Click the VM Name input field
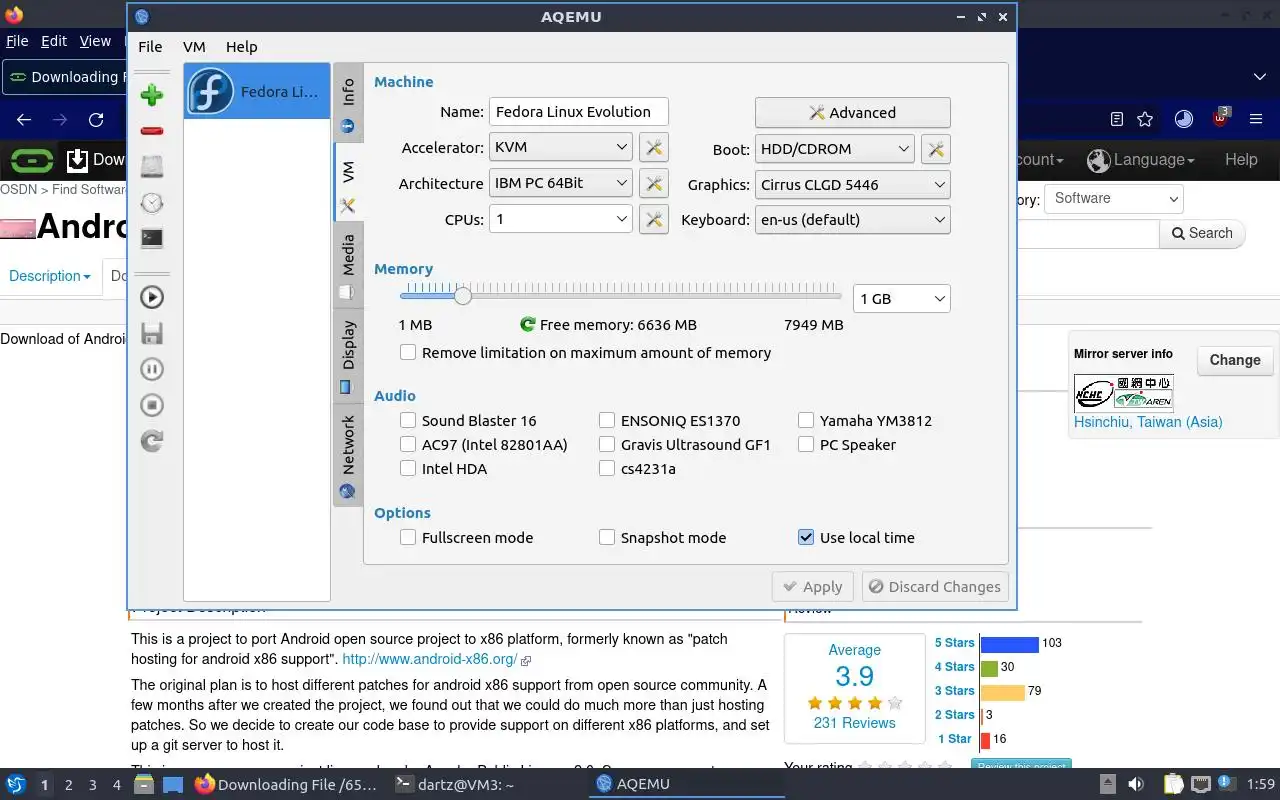The image size is (1280, 800). [x=578, y=112]
